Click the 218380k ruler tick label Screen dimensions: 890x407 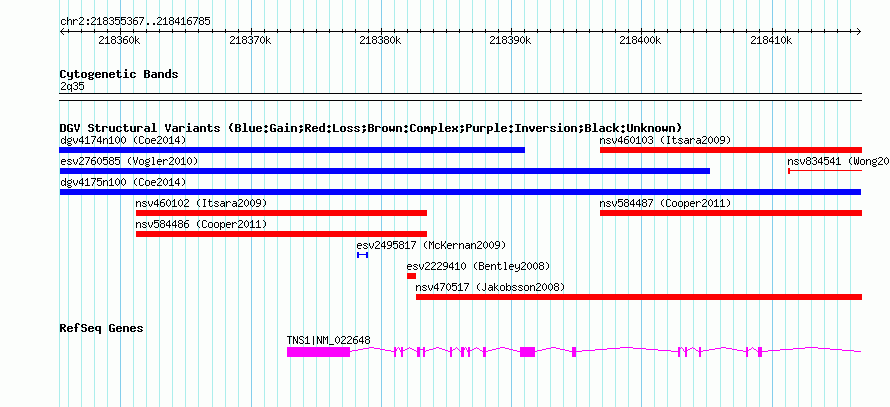[381, 40]
